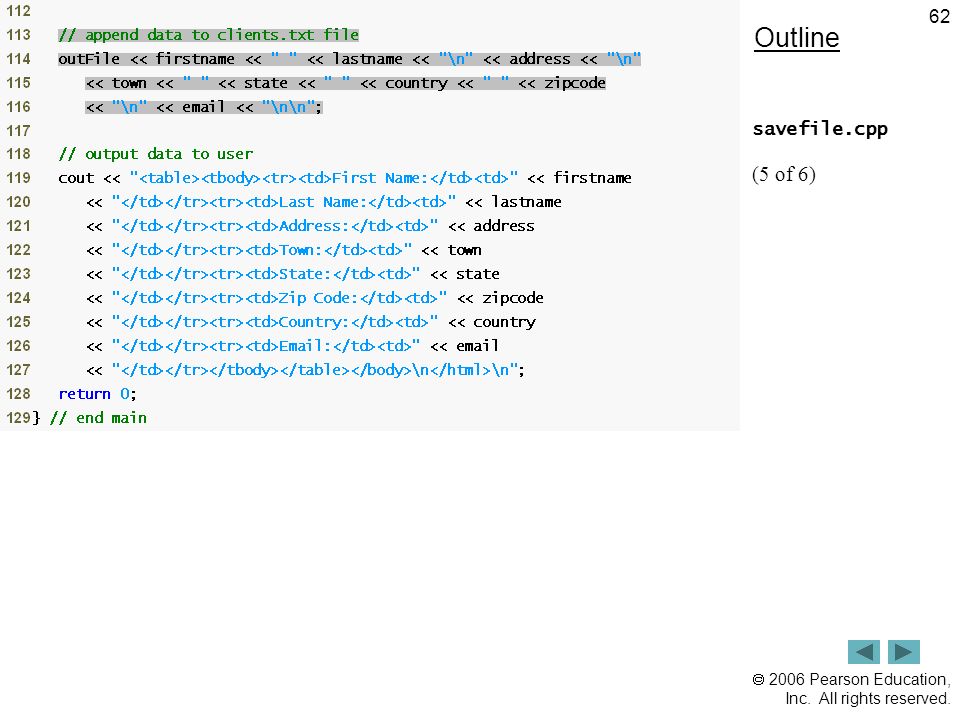Click the Town line 122

(283, 250)
